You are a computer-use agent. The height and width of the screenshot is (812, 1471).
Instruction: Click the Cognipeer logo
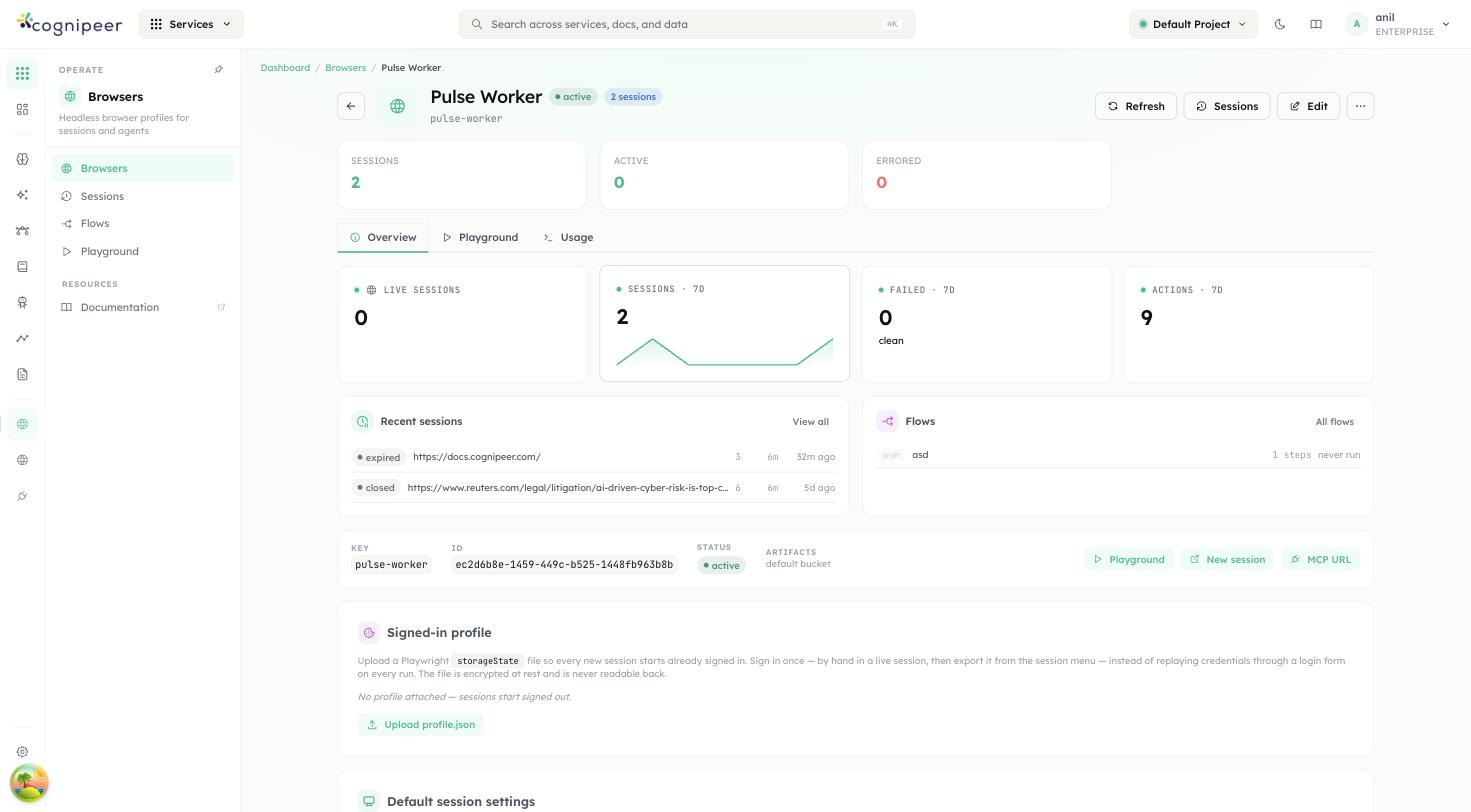(x=69, y=24)
